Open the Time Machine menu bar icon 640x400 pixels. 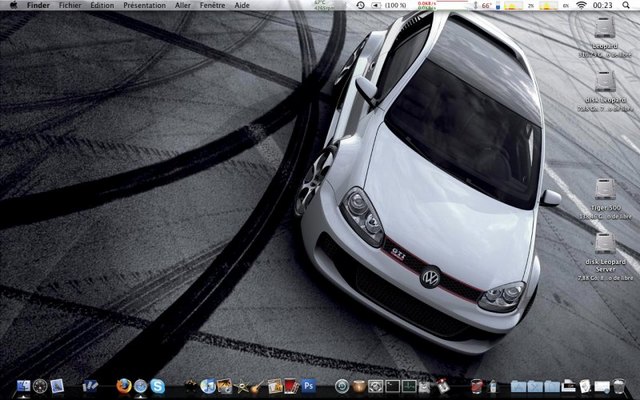pos(360,6)
